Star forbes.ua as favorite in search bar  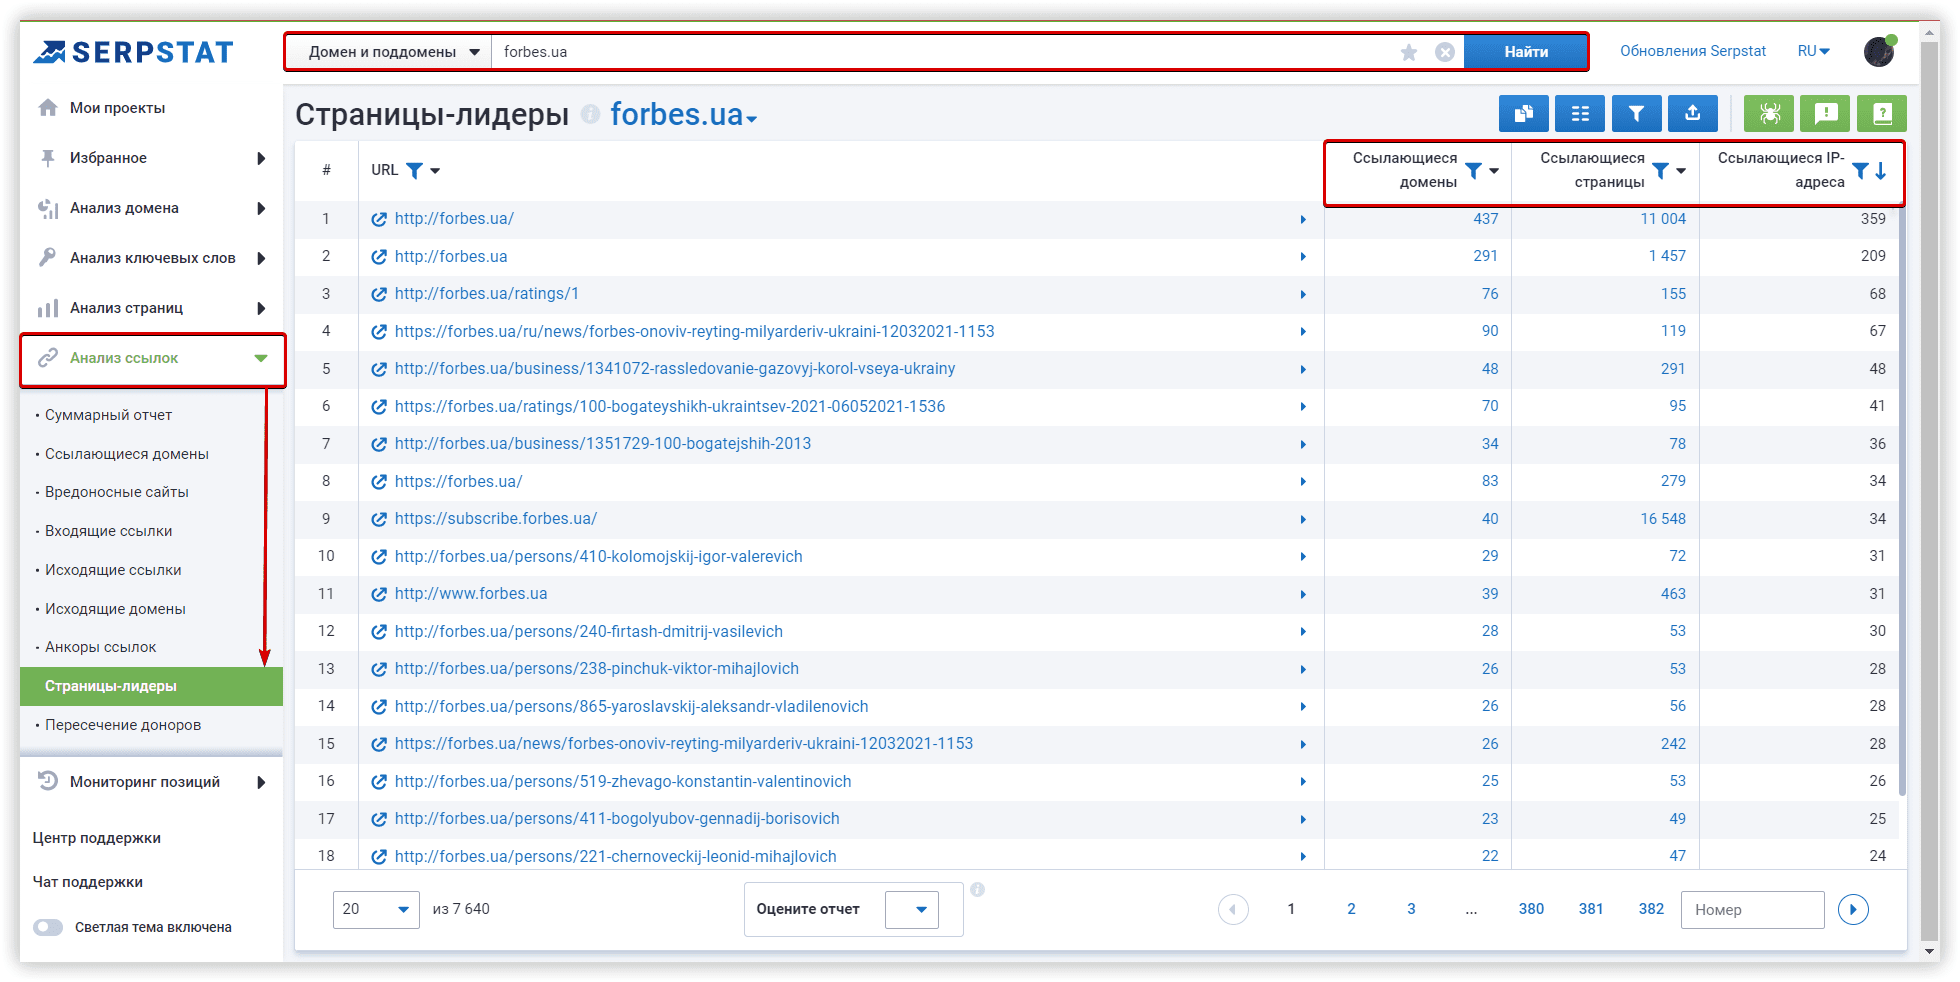(1408, 52)
